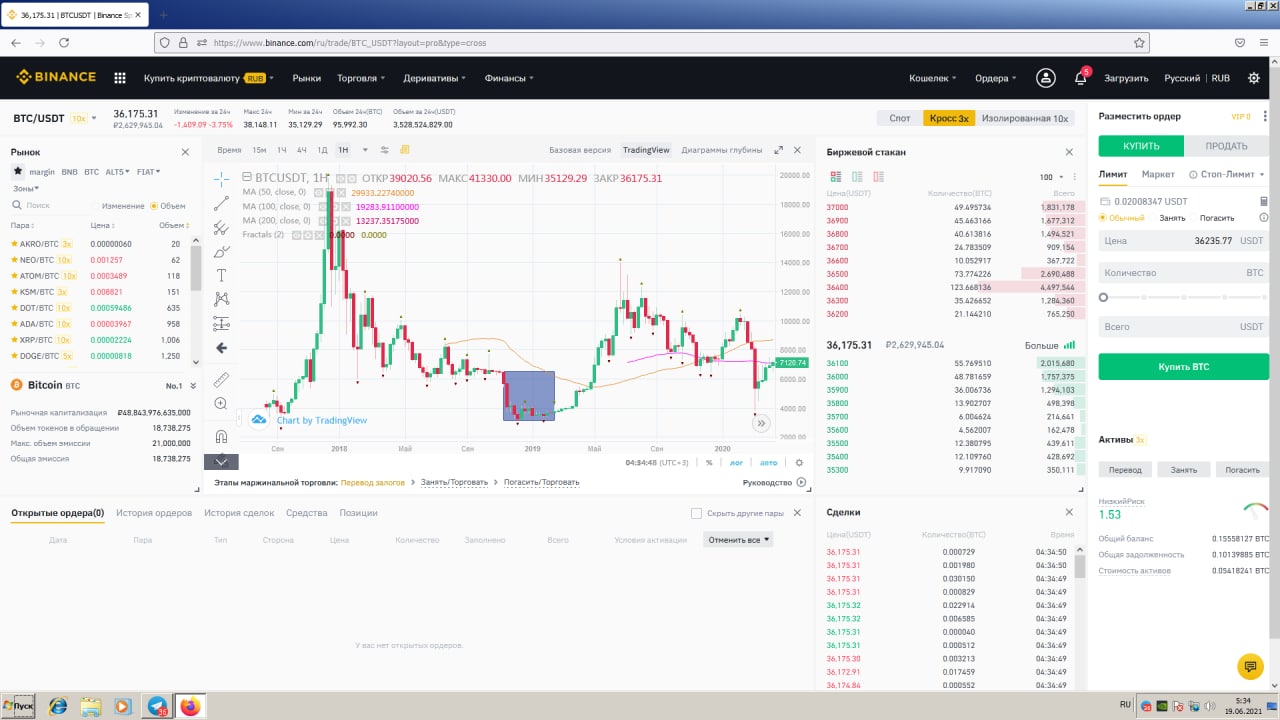Screen dimensions: 1280x720
Task: Open the ALTS market filter dropdown
Action: [118, 172]
